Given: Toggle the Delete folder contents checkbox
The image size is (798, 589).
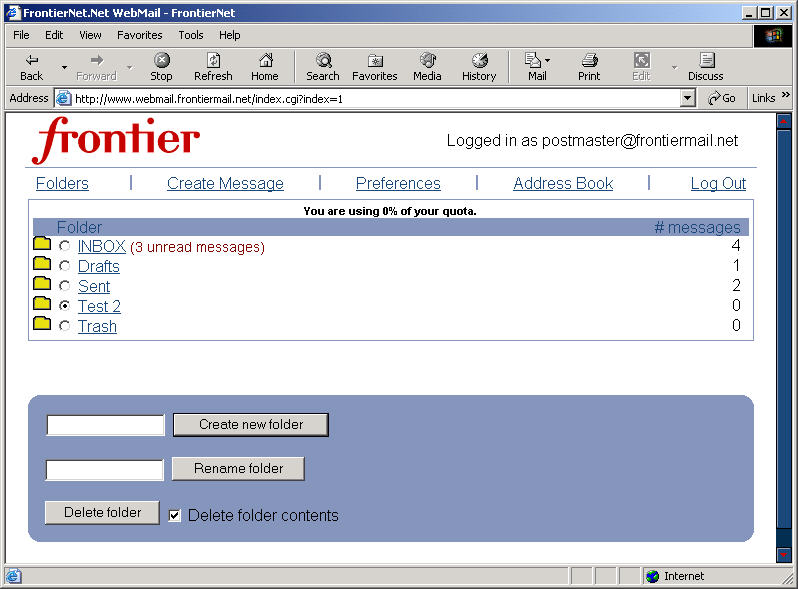Looking at the screenshot, I should coord(175,515).
